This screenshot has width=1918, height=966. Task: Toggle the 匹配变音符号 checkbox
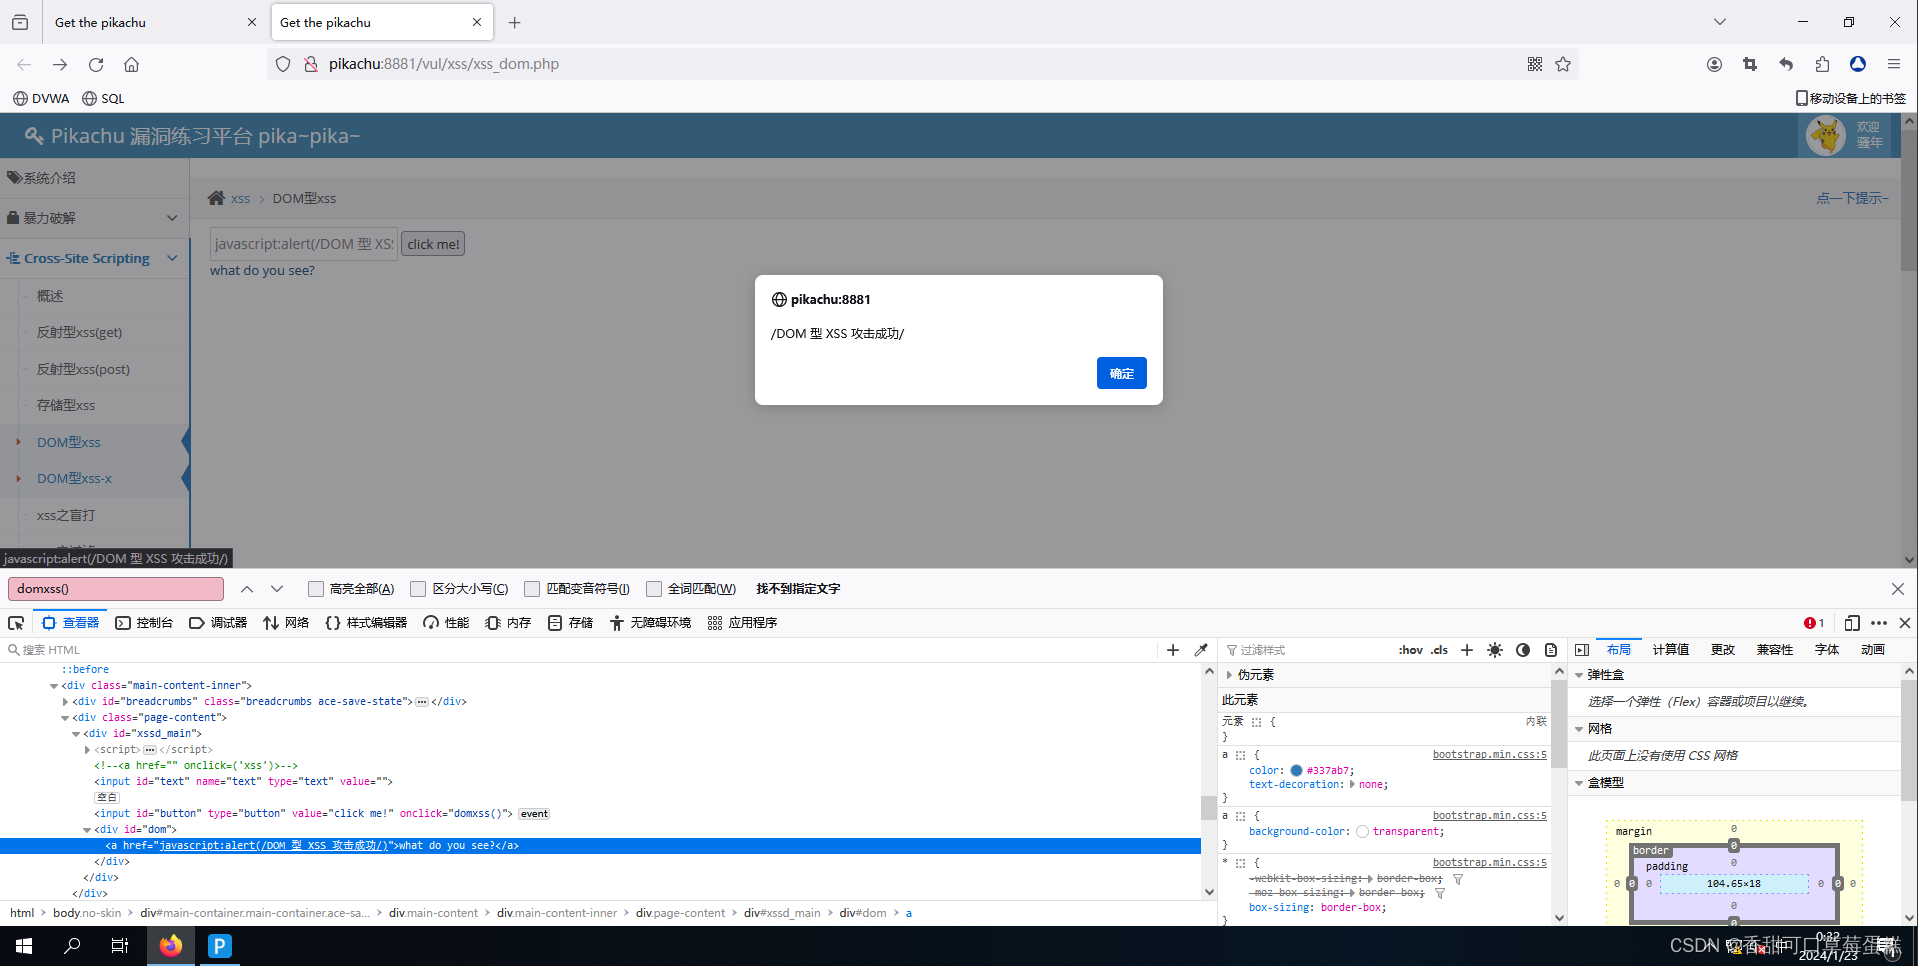tap(532, 589)
